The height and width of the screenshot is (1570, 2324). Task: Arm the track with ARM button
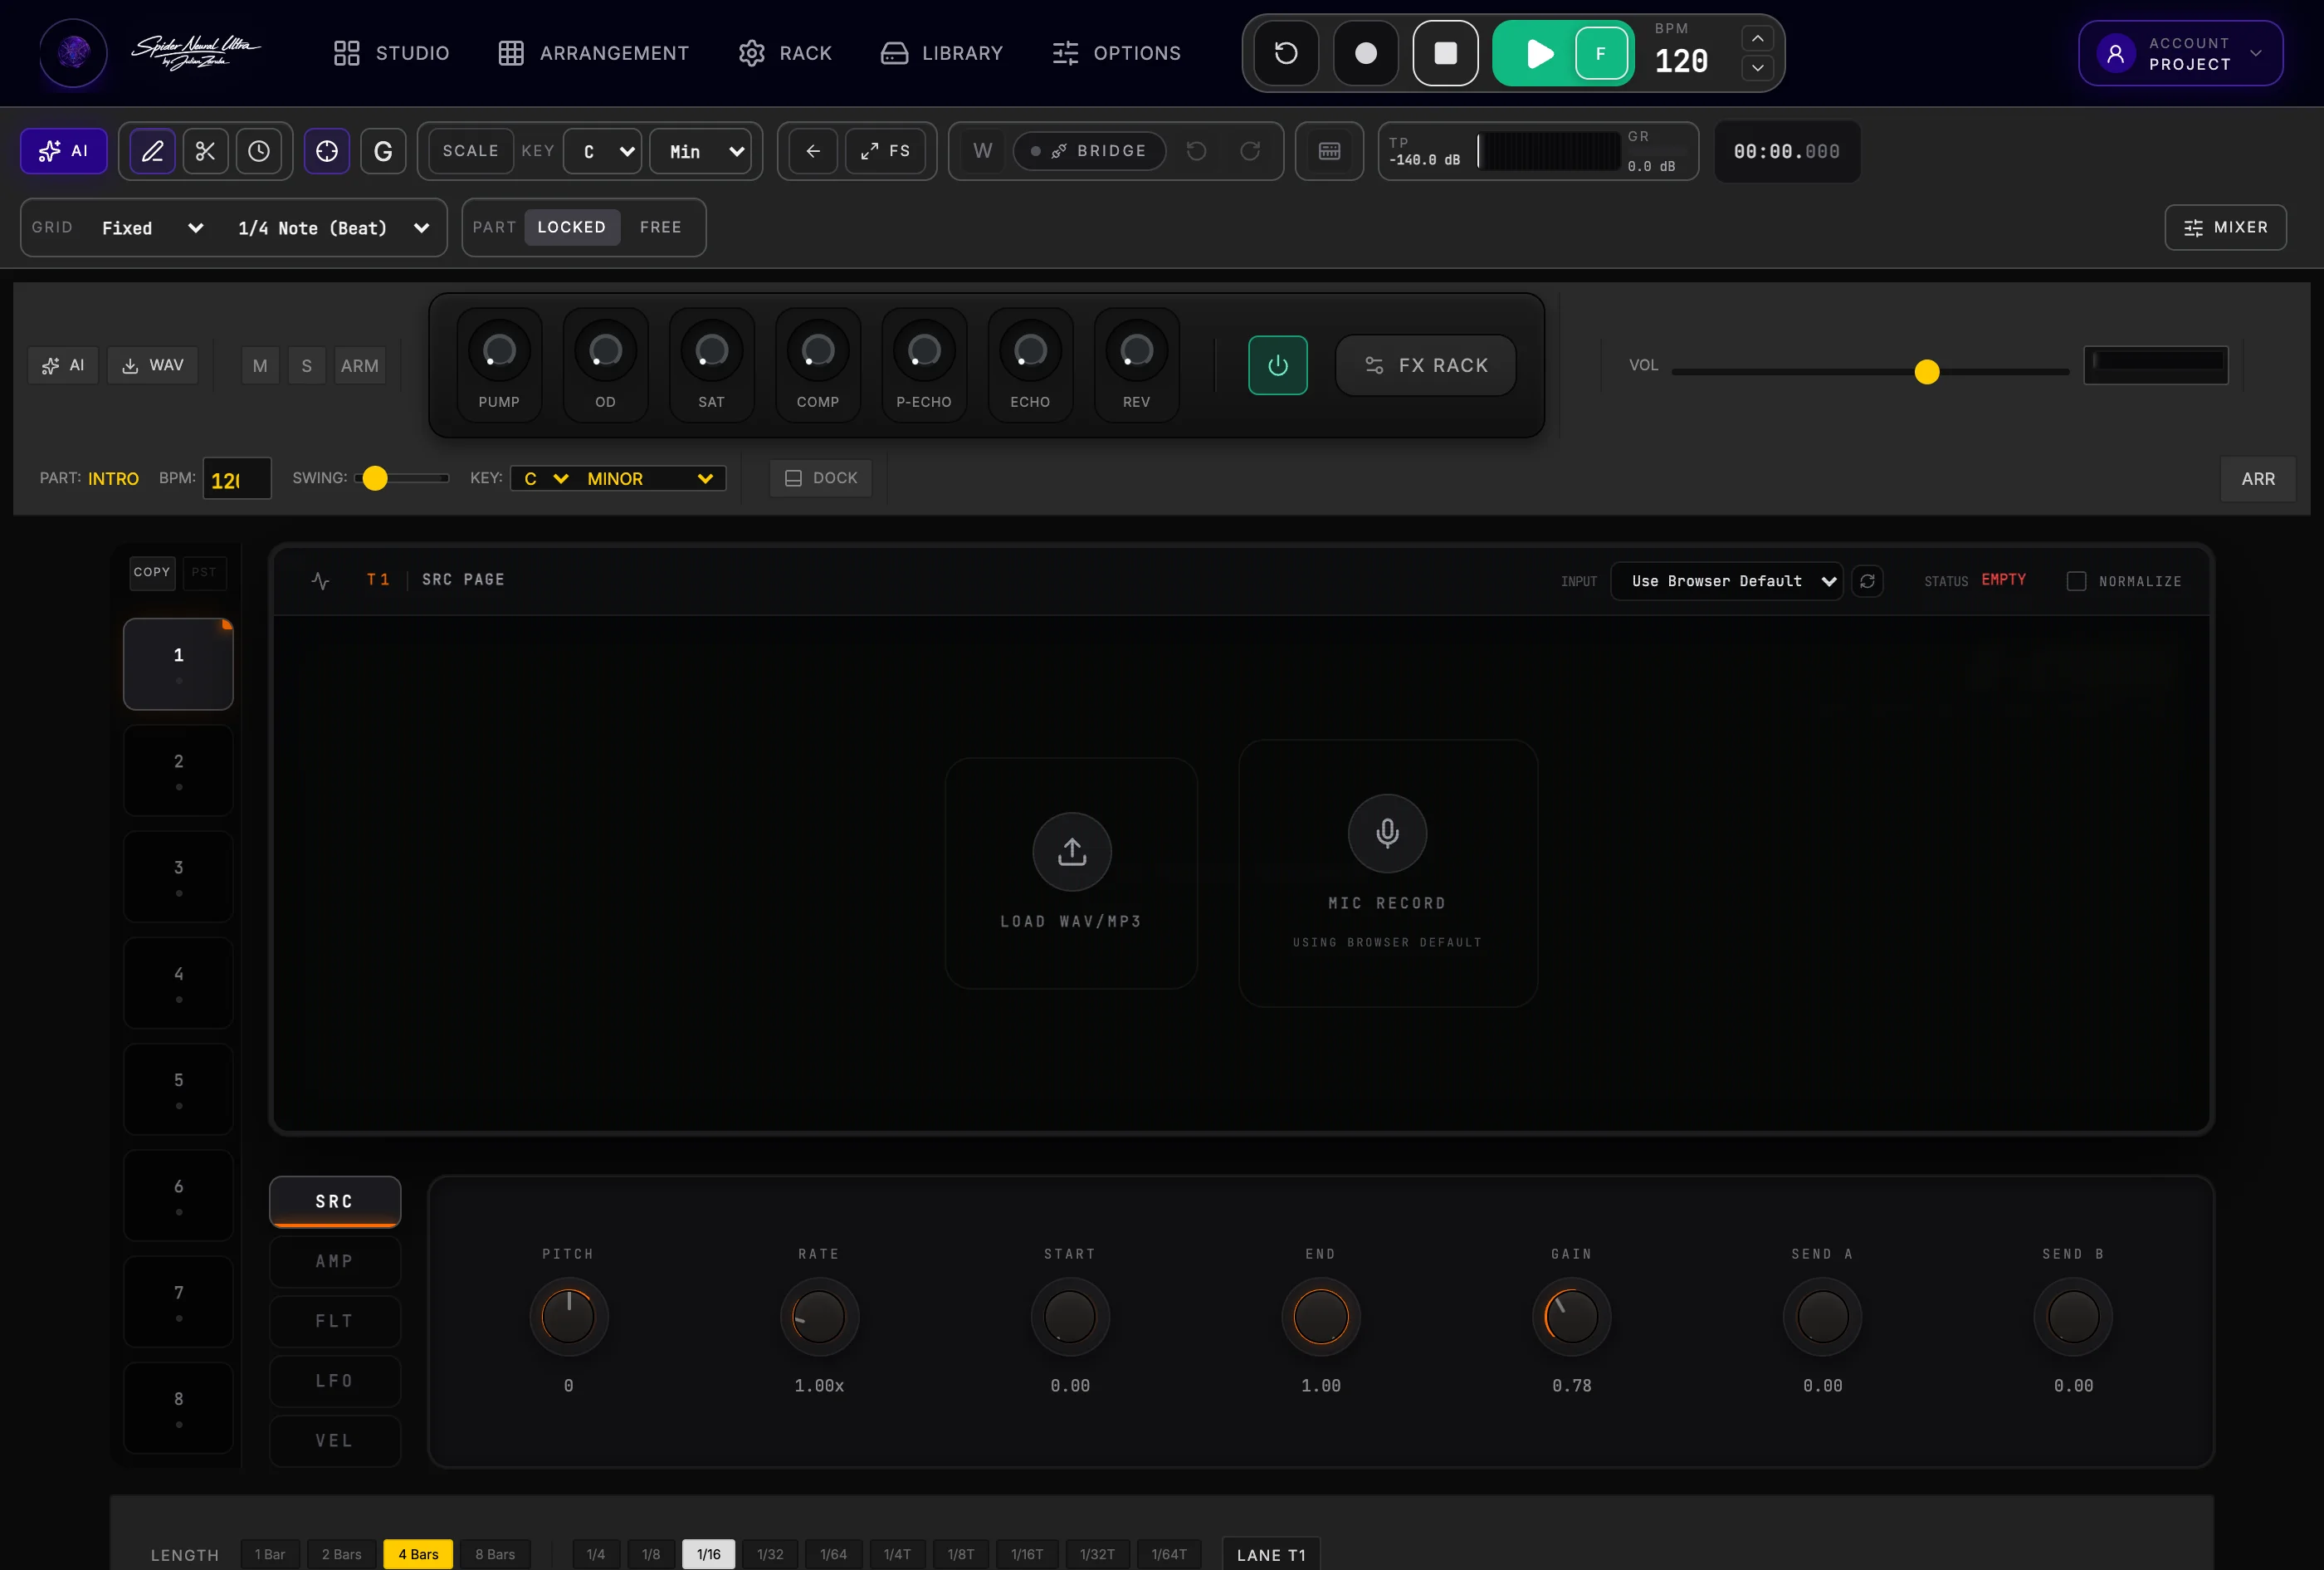coord(359,366)
